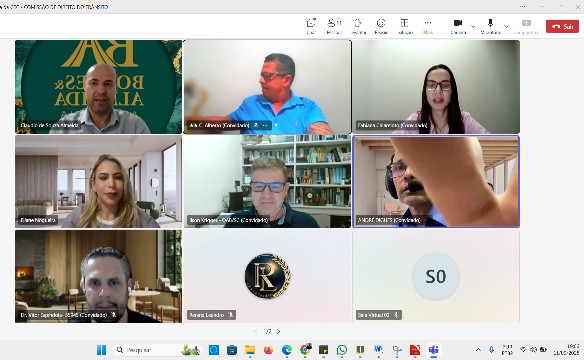
Task: Show the Pessoas participants list
Action: (x=334, y=25)
